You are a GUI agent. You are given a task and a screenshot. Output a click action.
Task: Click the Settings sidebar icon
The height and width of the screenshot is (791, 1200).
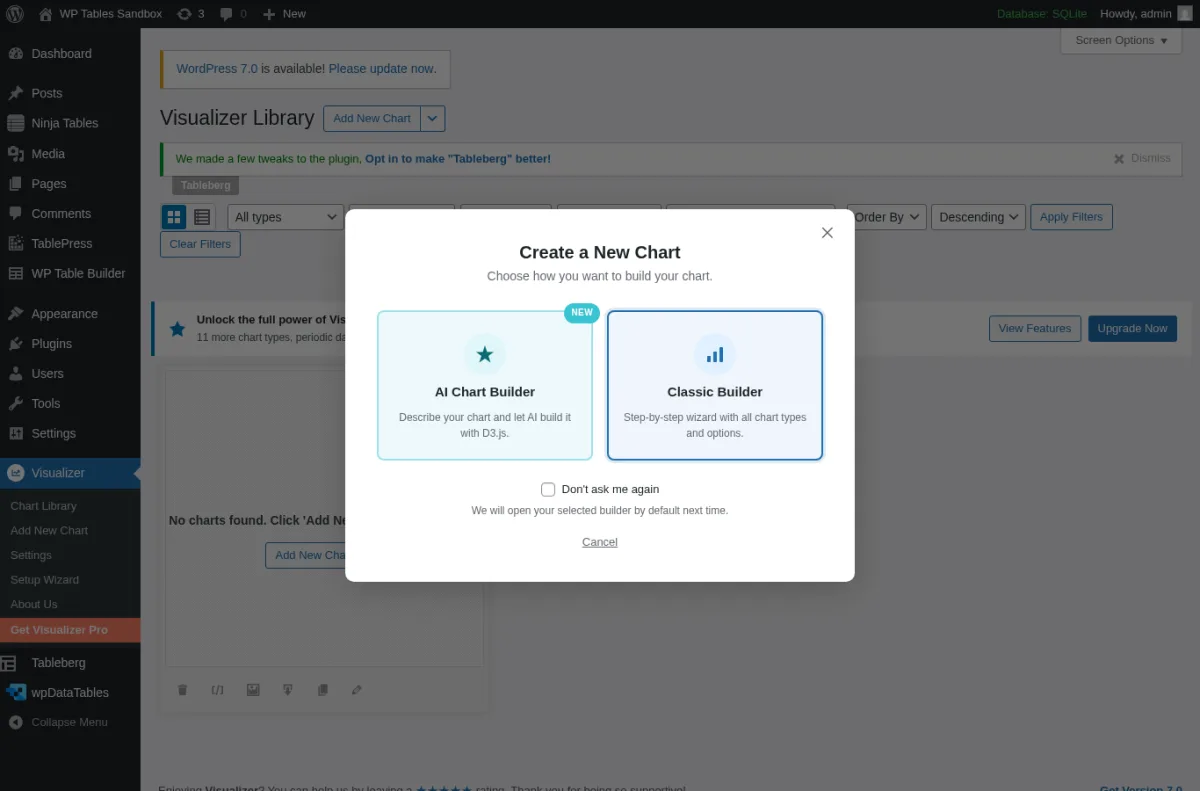coord(16,434)
